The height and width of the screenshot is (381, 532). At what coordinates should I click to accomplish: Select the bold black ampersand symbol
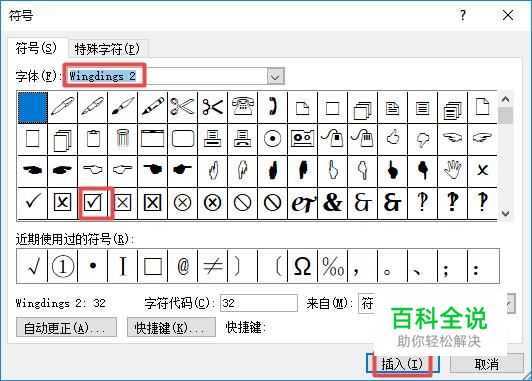tap(332, 203)
